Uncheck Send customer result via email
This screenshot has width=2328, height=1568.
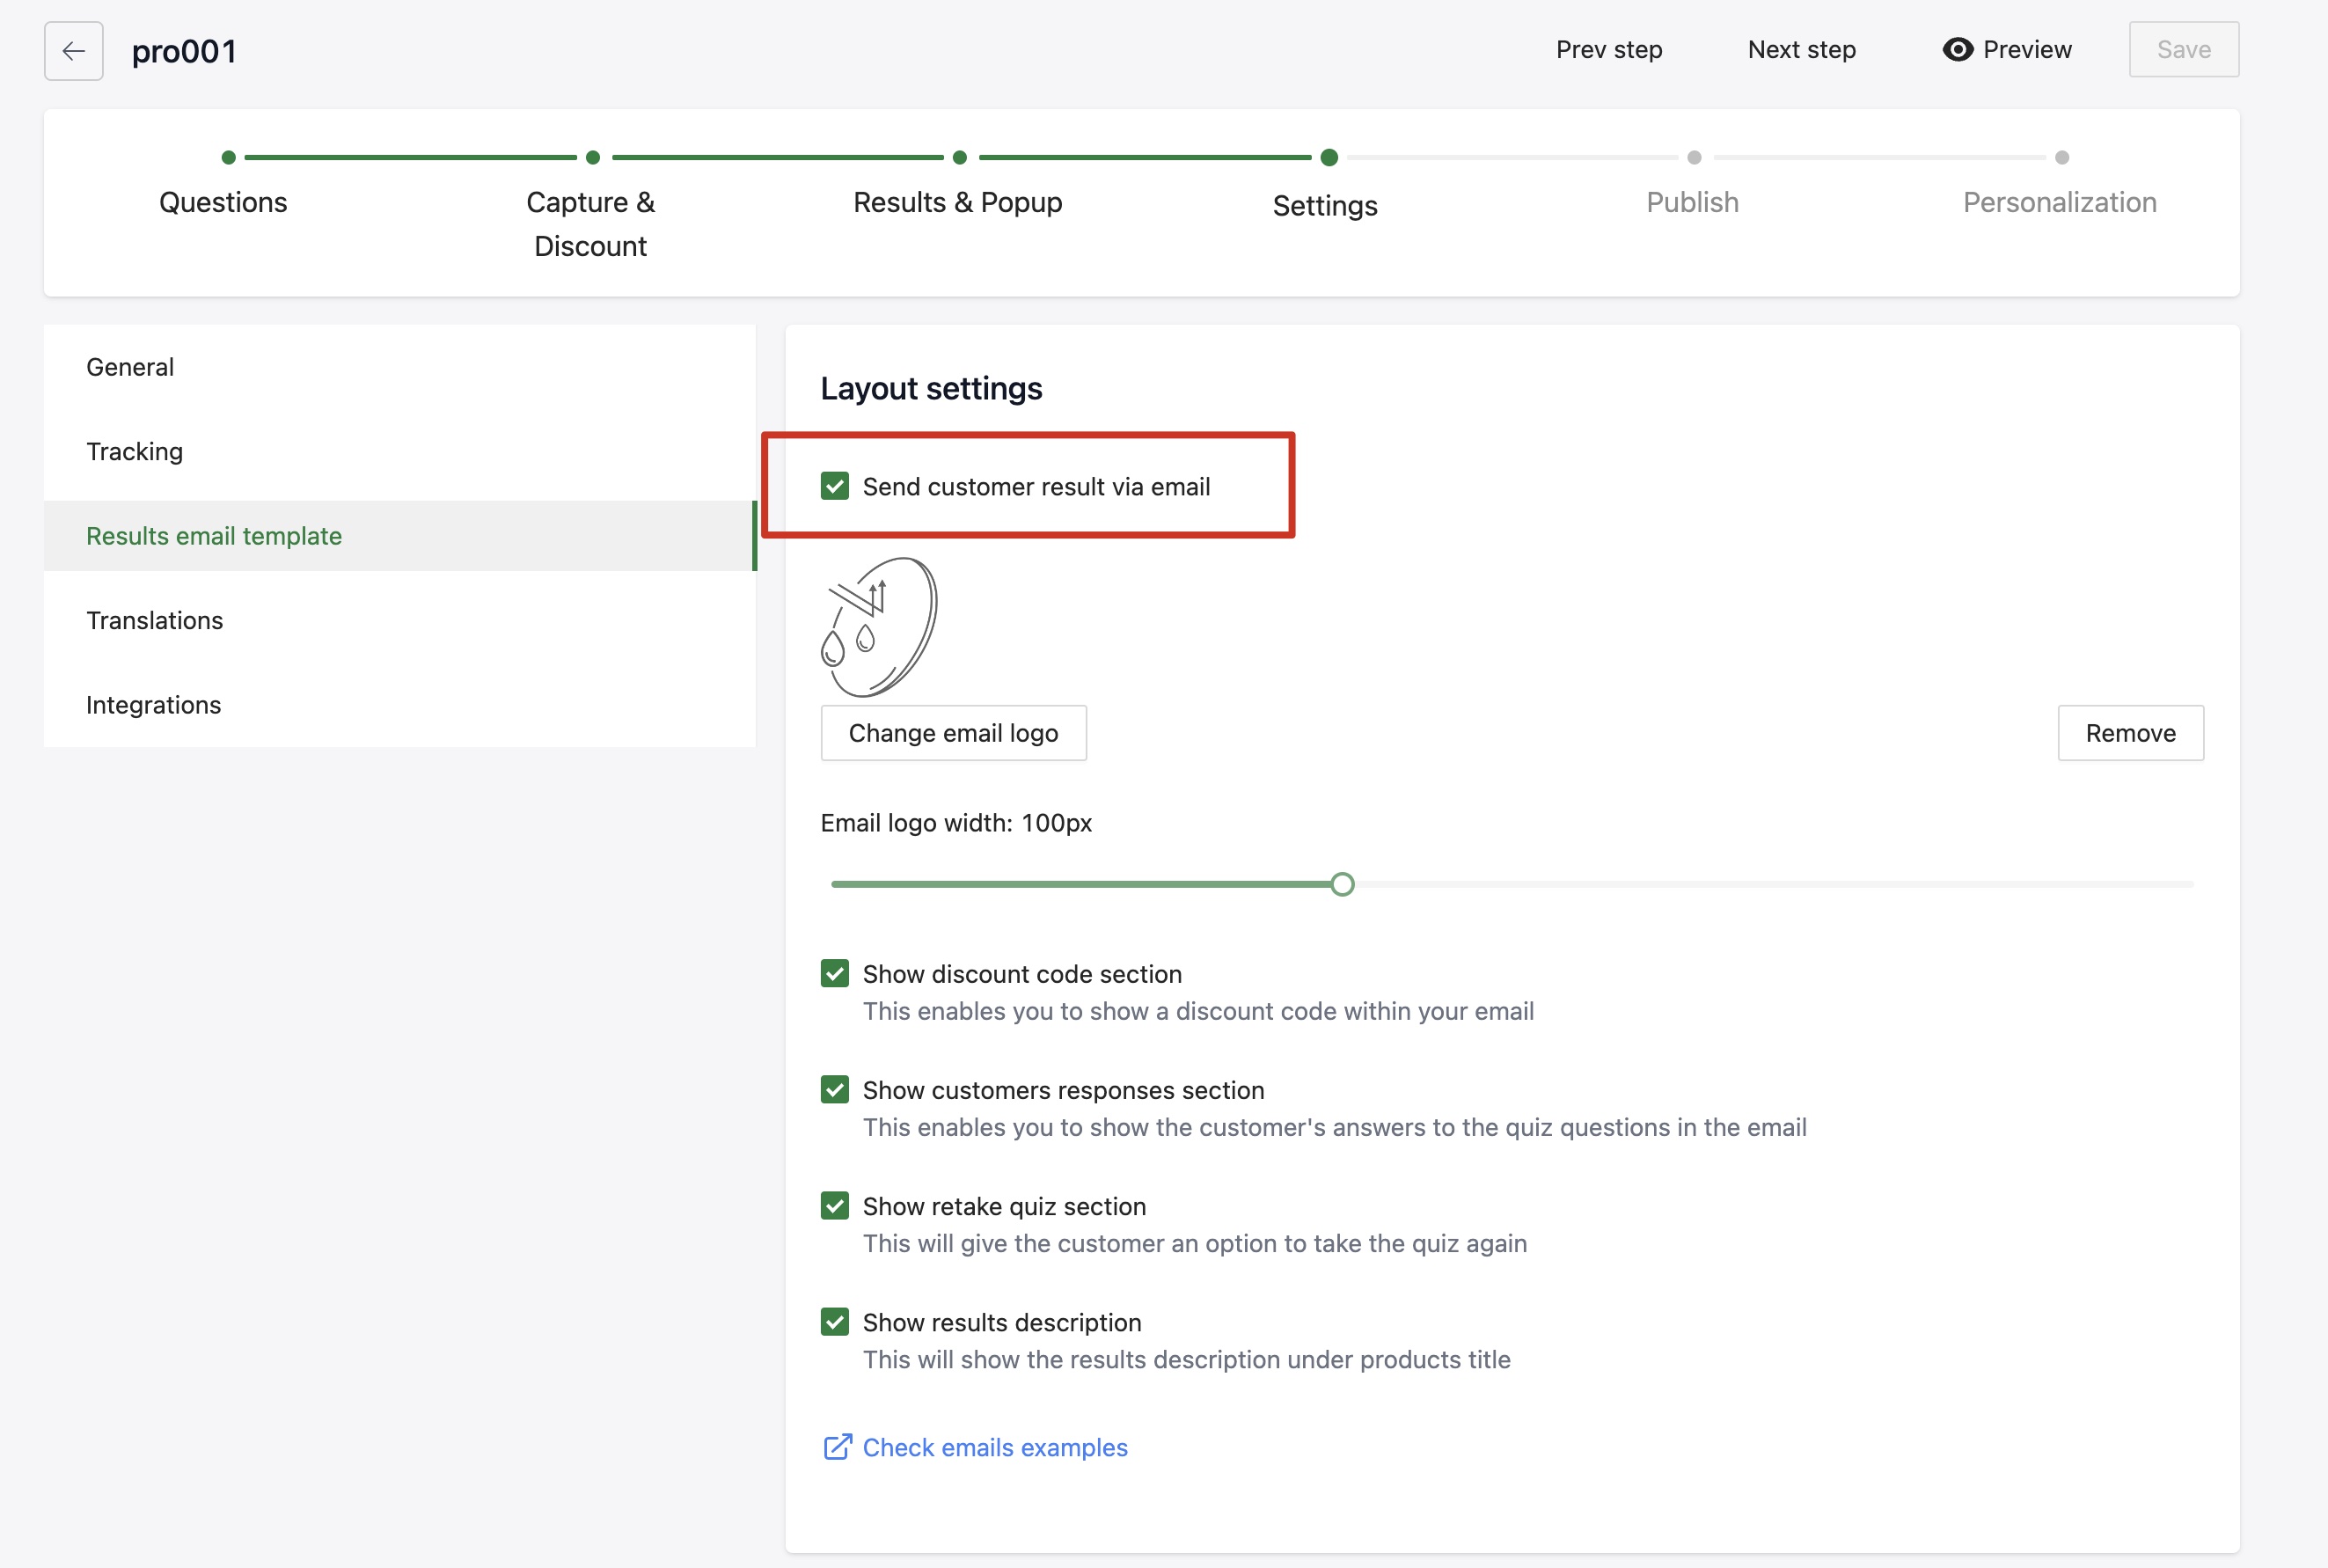tap(835, 486)
